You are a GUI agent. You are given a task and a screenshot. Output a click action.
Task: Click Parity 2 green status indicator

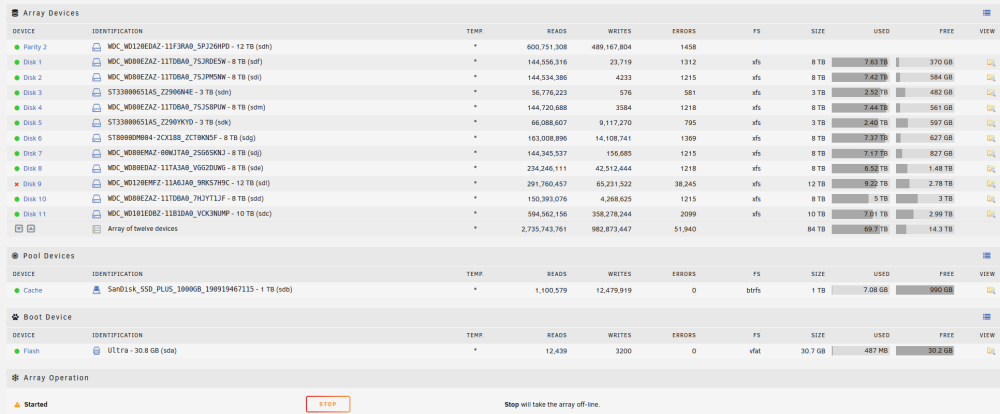(17, 47)
